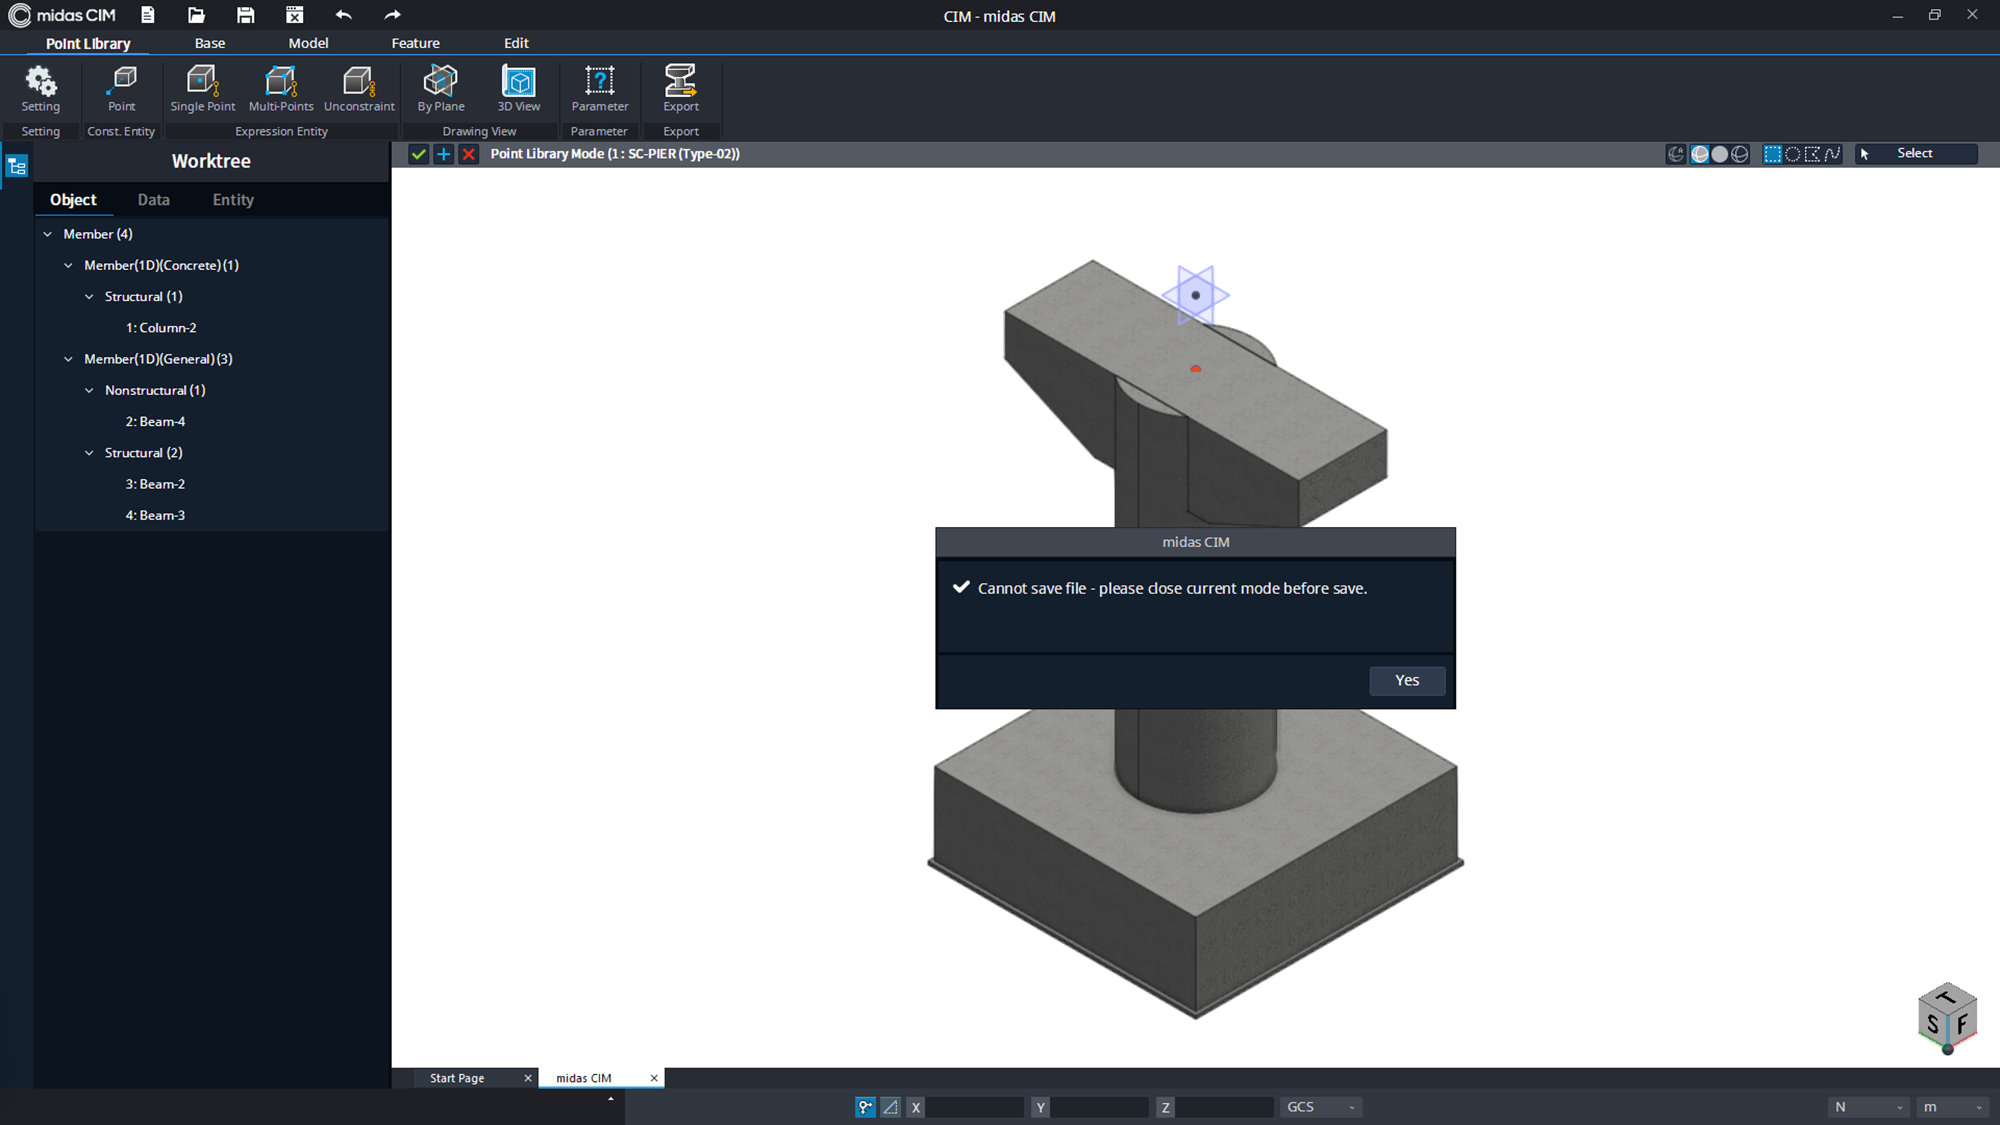Viewport: 2000px width, 1125px height.
Task: Undo the last action
Action: [x=344, y=15]
